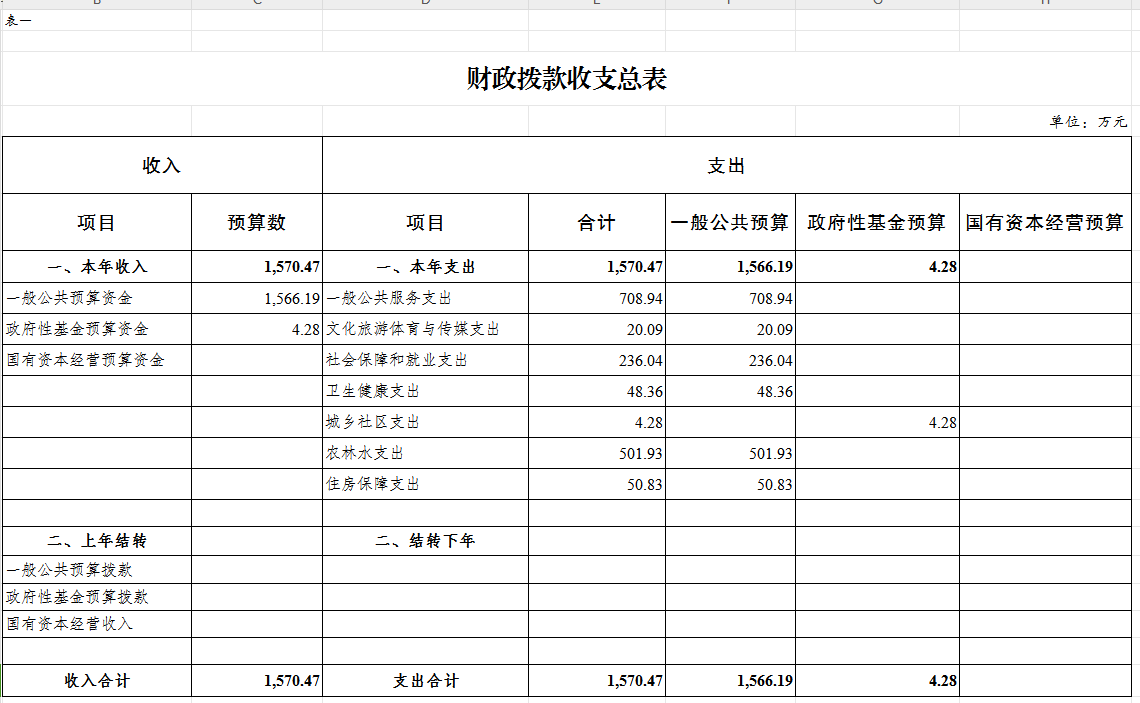Click the 一般公共预算拨款 cell
The width and height of the screenshot is (1140, 703).
[x=97, y=569]
